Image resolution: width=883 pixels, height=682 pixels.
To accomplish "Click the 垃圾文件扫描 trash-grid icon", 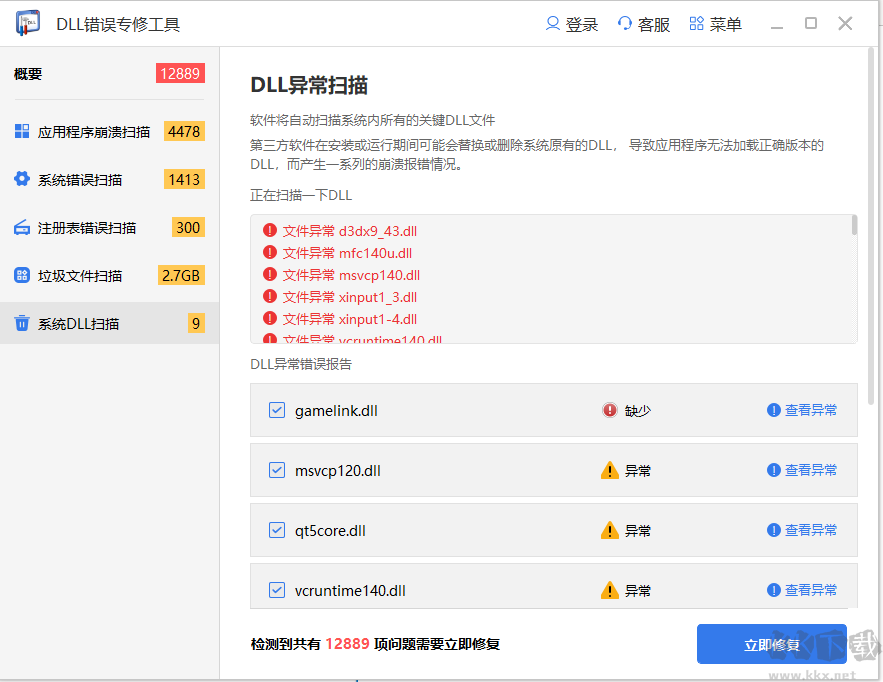I will [22, 275].
